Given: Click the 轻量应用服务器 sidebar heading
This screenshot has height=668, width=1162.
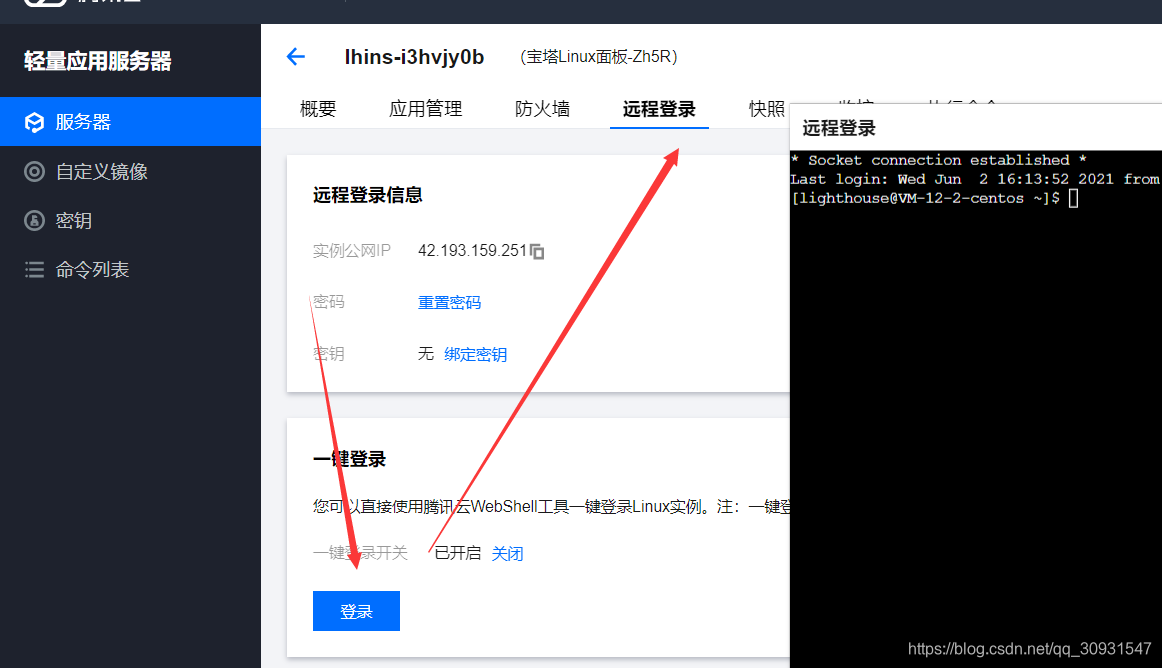Looking at the screenshot, I should pyautogui.click(x=98, y=61).
